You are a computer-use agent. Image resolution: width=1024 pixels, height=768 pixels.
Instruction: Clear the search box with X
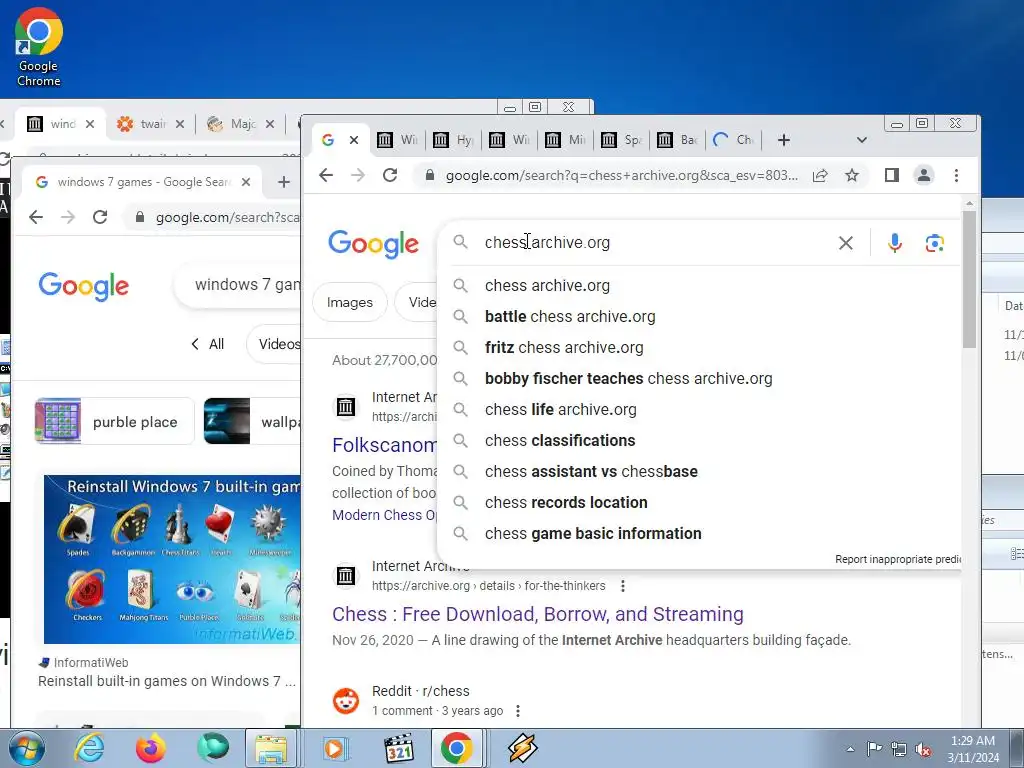[x=846, y=243]
